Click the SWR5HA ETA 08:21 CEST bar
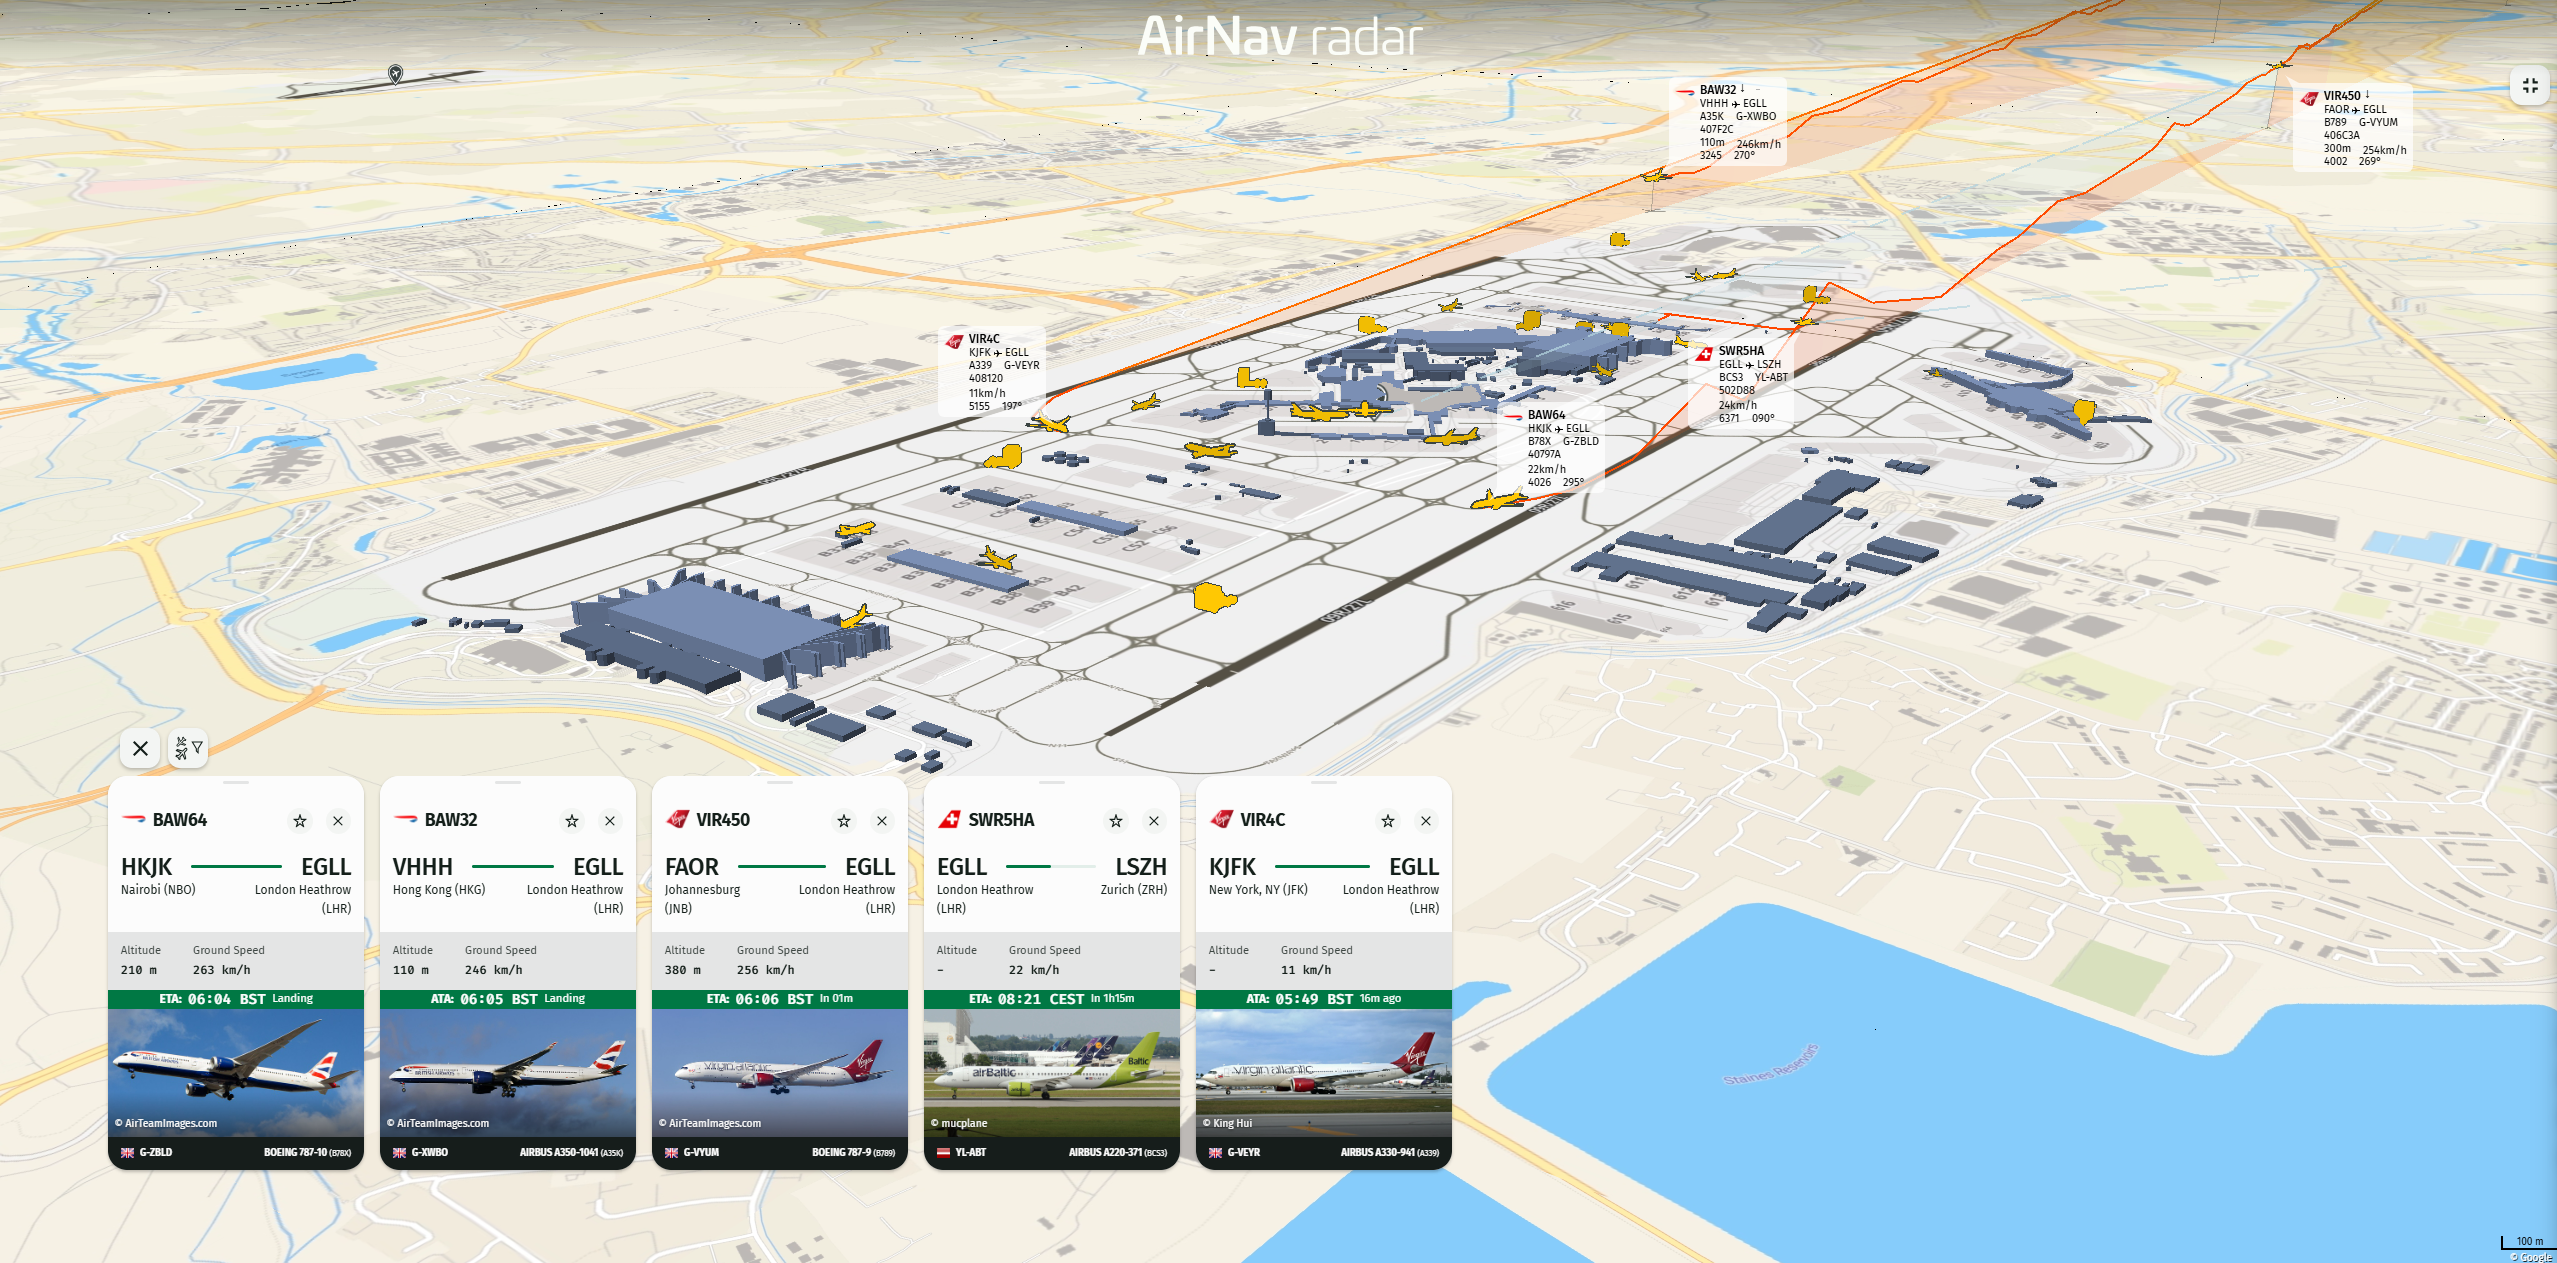 pos(1052,999)
